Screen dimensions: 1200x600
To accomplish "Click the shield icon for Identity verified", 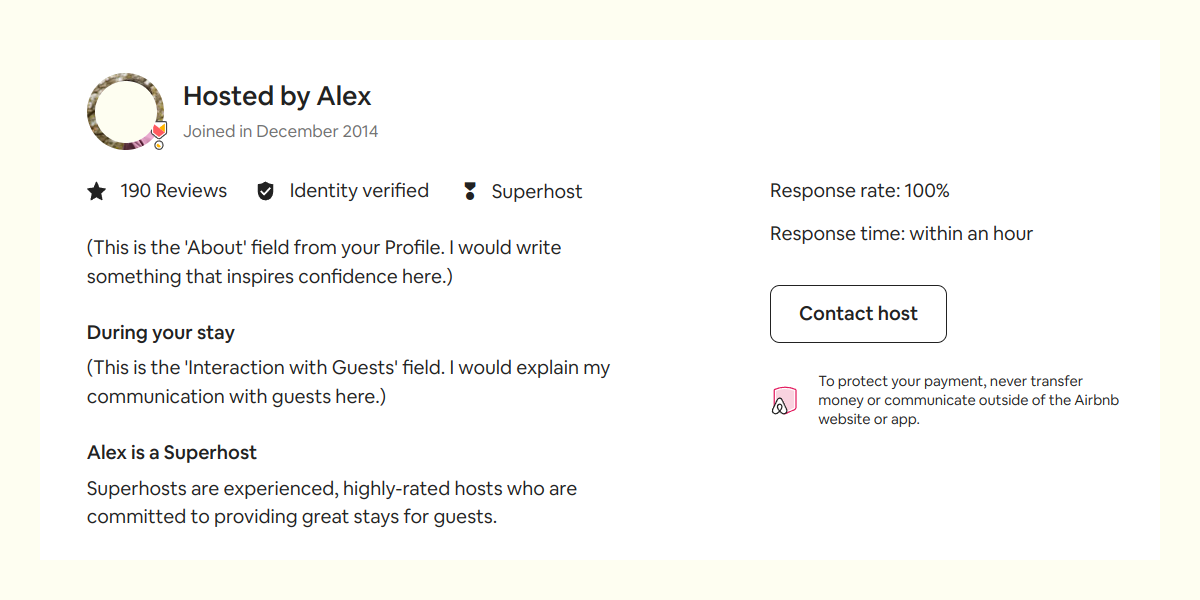I will tap(265, 191).
